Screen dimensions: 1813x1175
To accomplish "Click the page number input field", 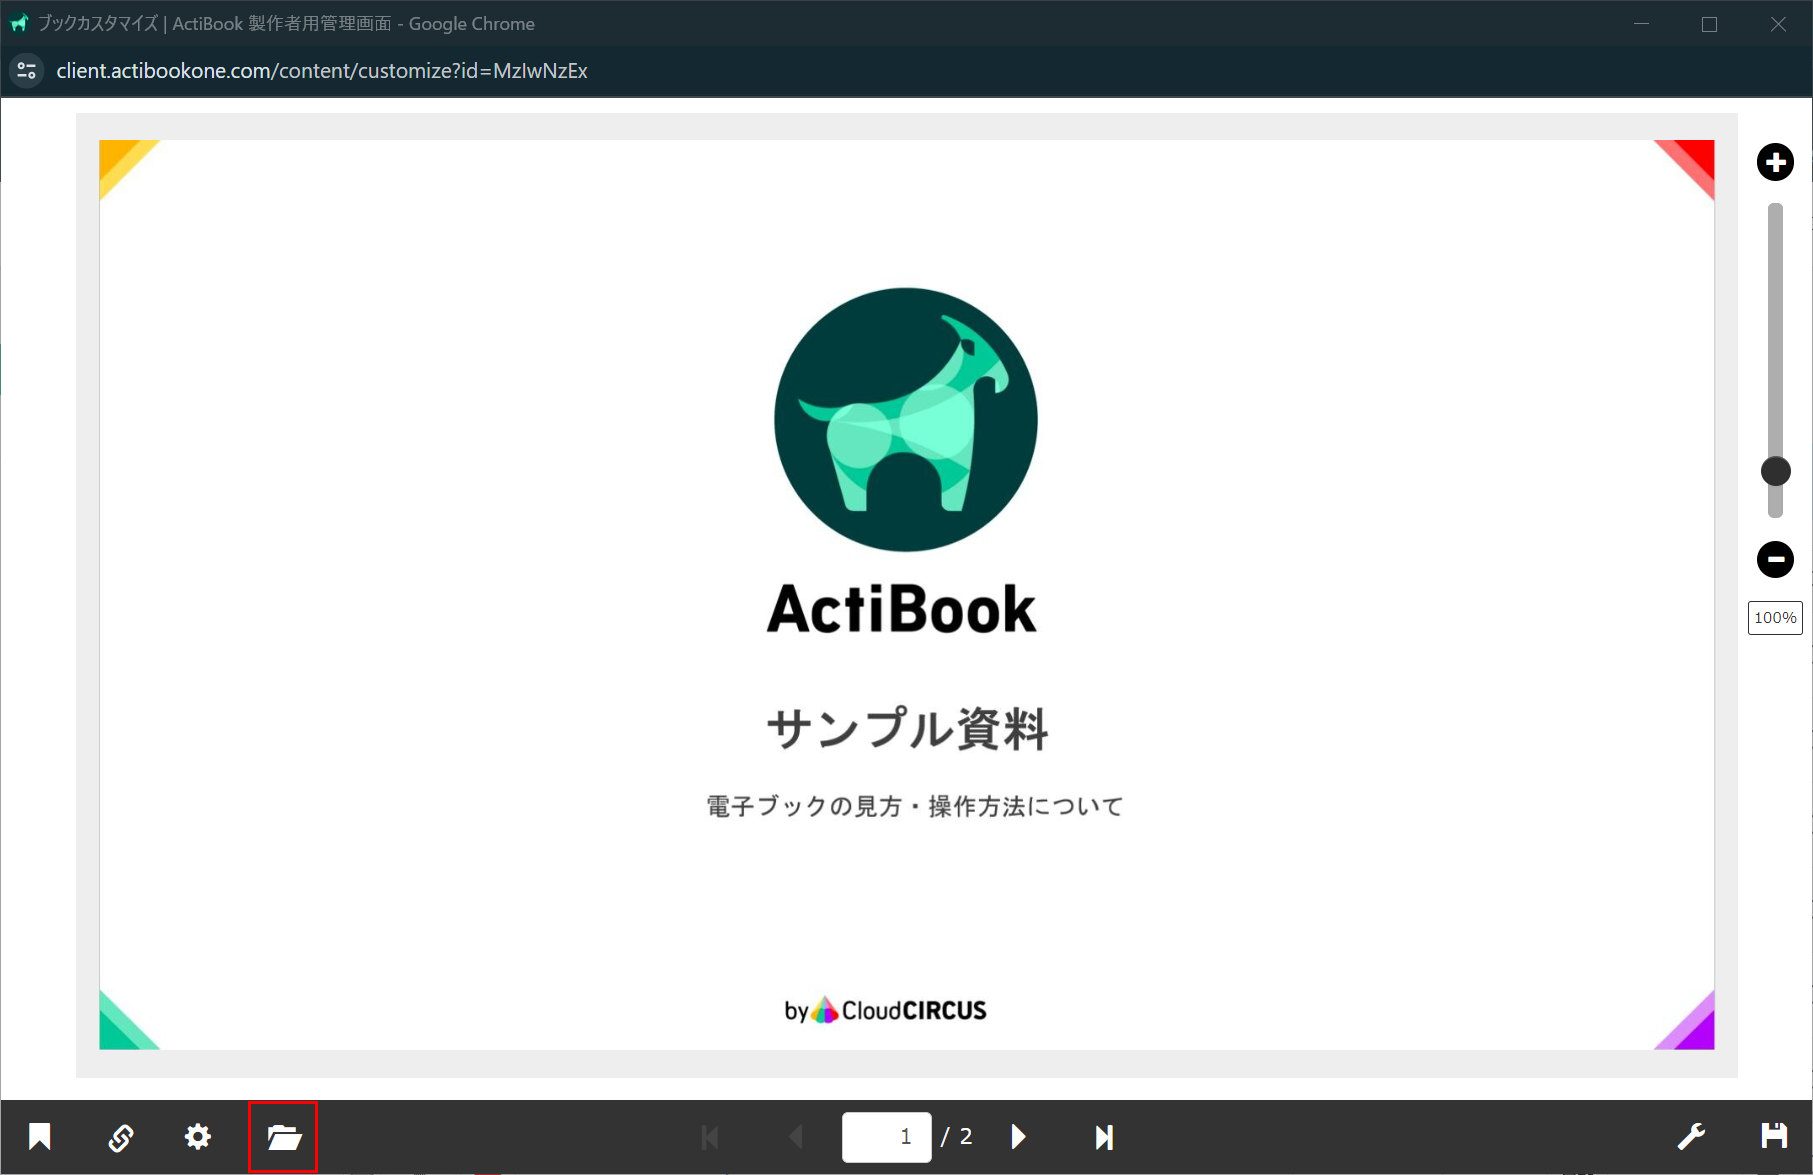I will pyautogui.click(x=887, y=1137).
